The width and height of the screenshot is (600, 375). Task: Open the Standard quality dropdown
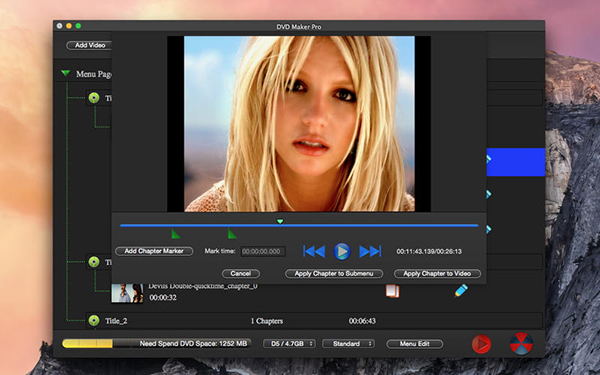(349, 344)
